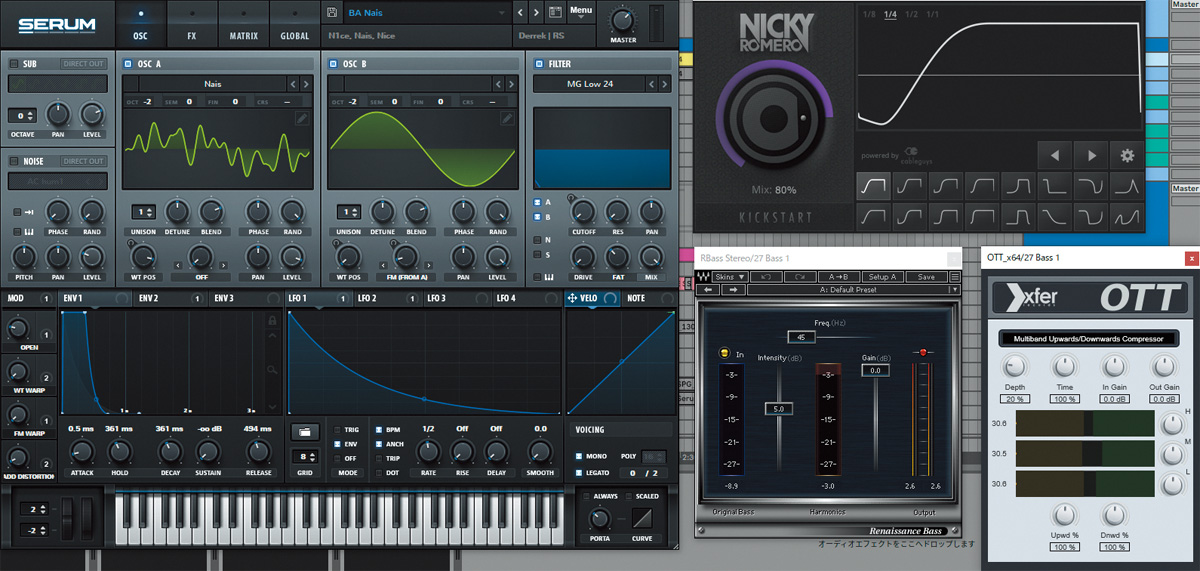Go to the next Serum preset

536,12
